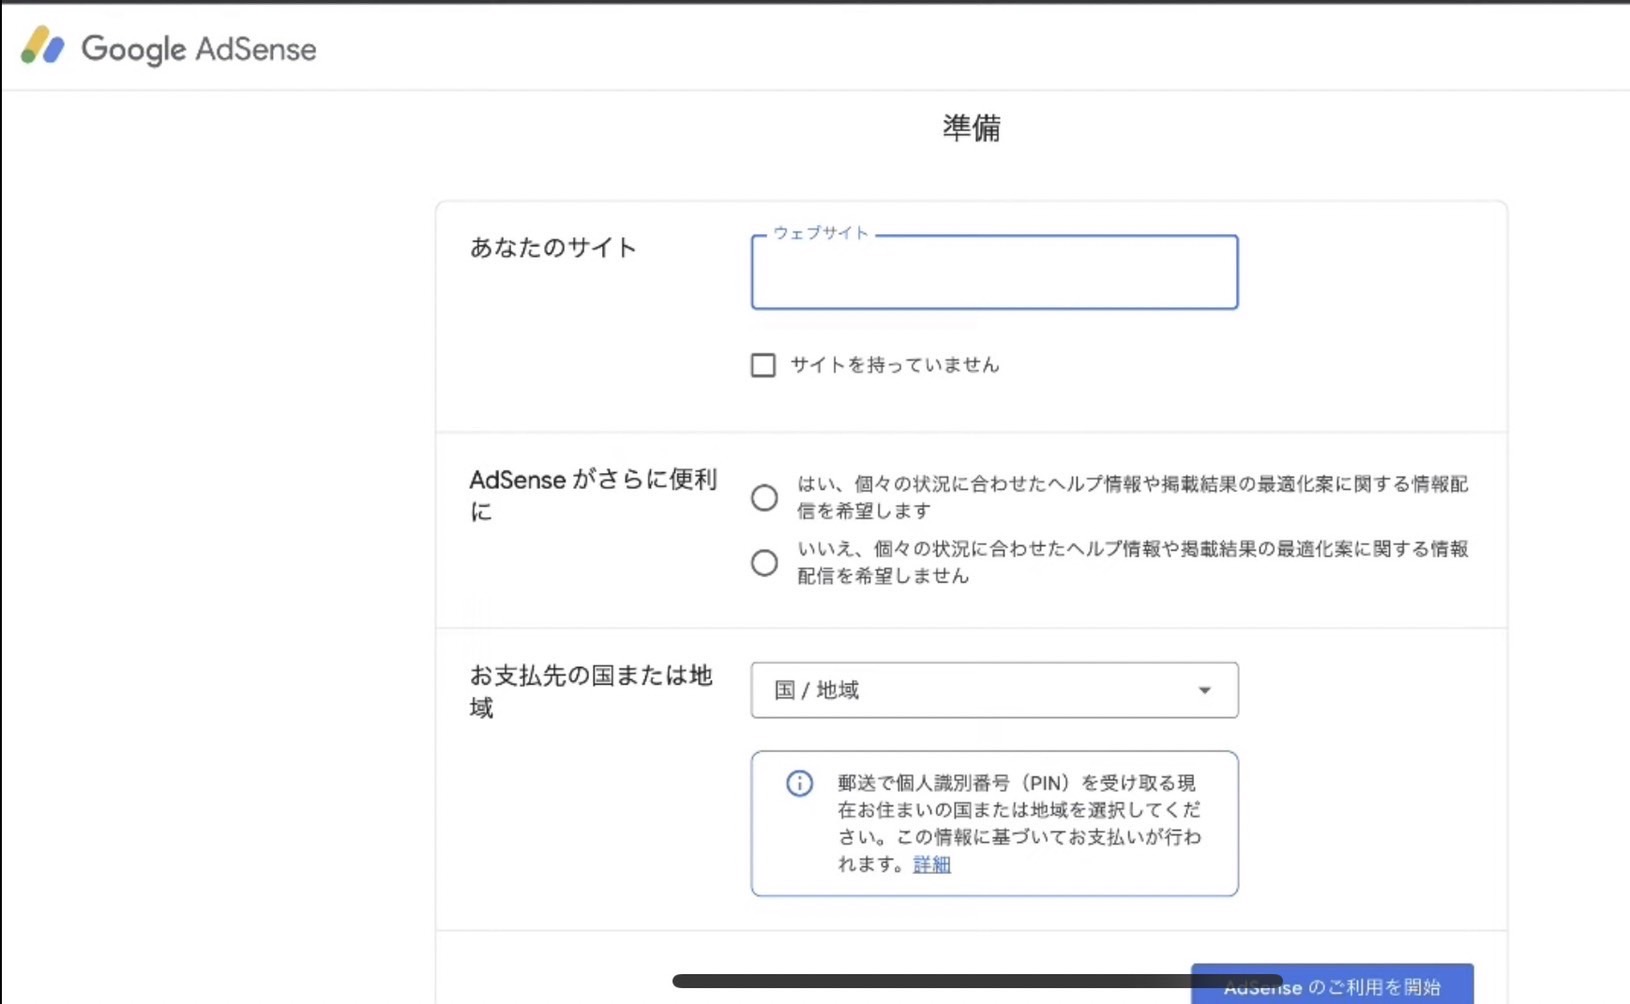Click the いいえ option description text
Screen dimensions: 1630x1004
[1132, 562]
